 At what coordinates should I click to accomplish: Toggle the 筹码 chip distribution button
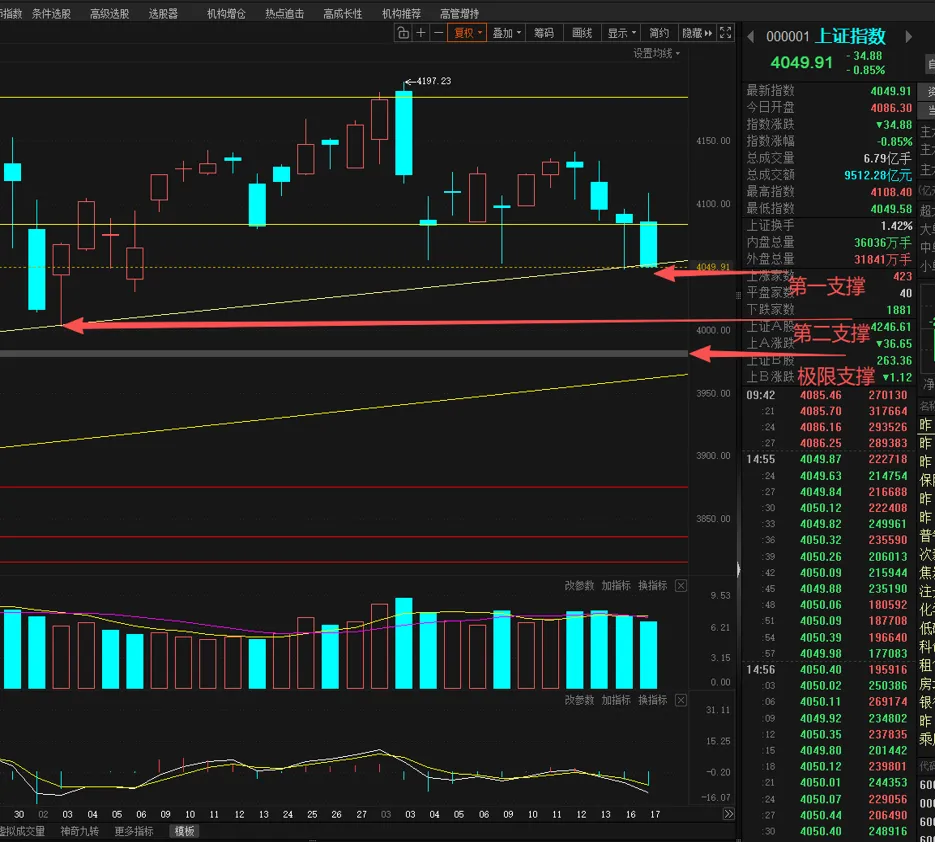click(544, 33)
